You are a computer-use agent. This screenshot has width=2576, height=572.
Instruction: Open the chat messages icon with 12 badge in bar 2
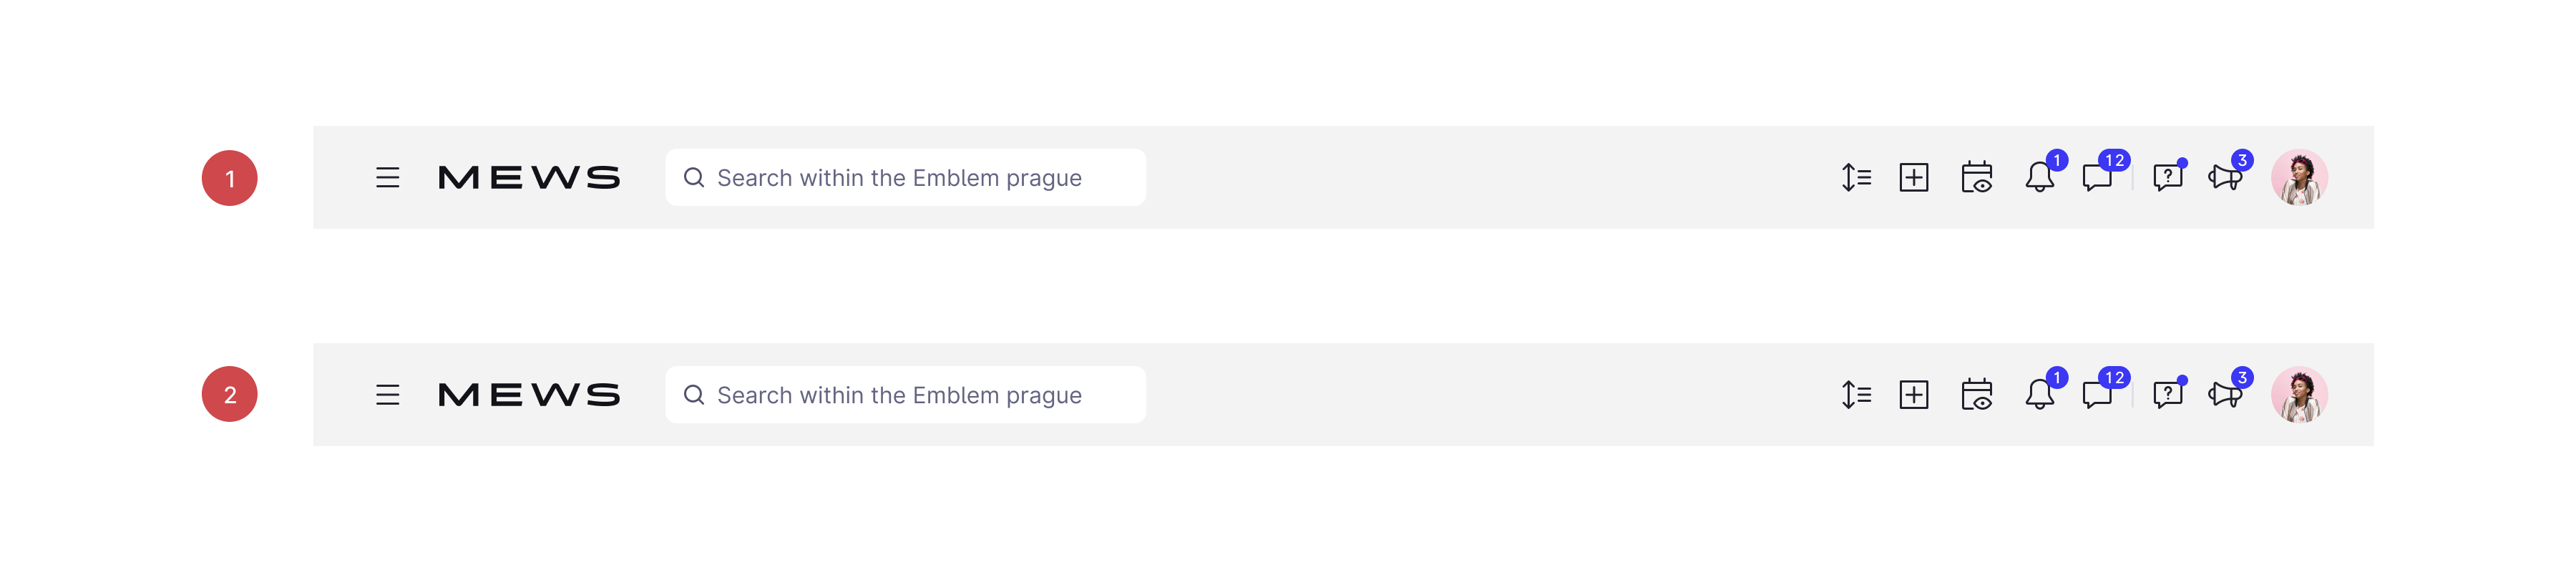tap(2098, 395)
